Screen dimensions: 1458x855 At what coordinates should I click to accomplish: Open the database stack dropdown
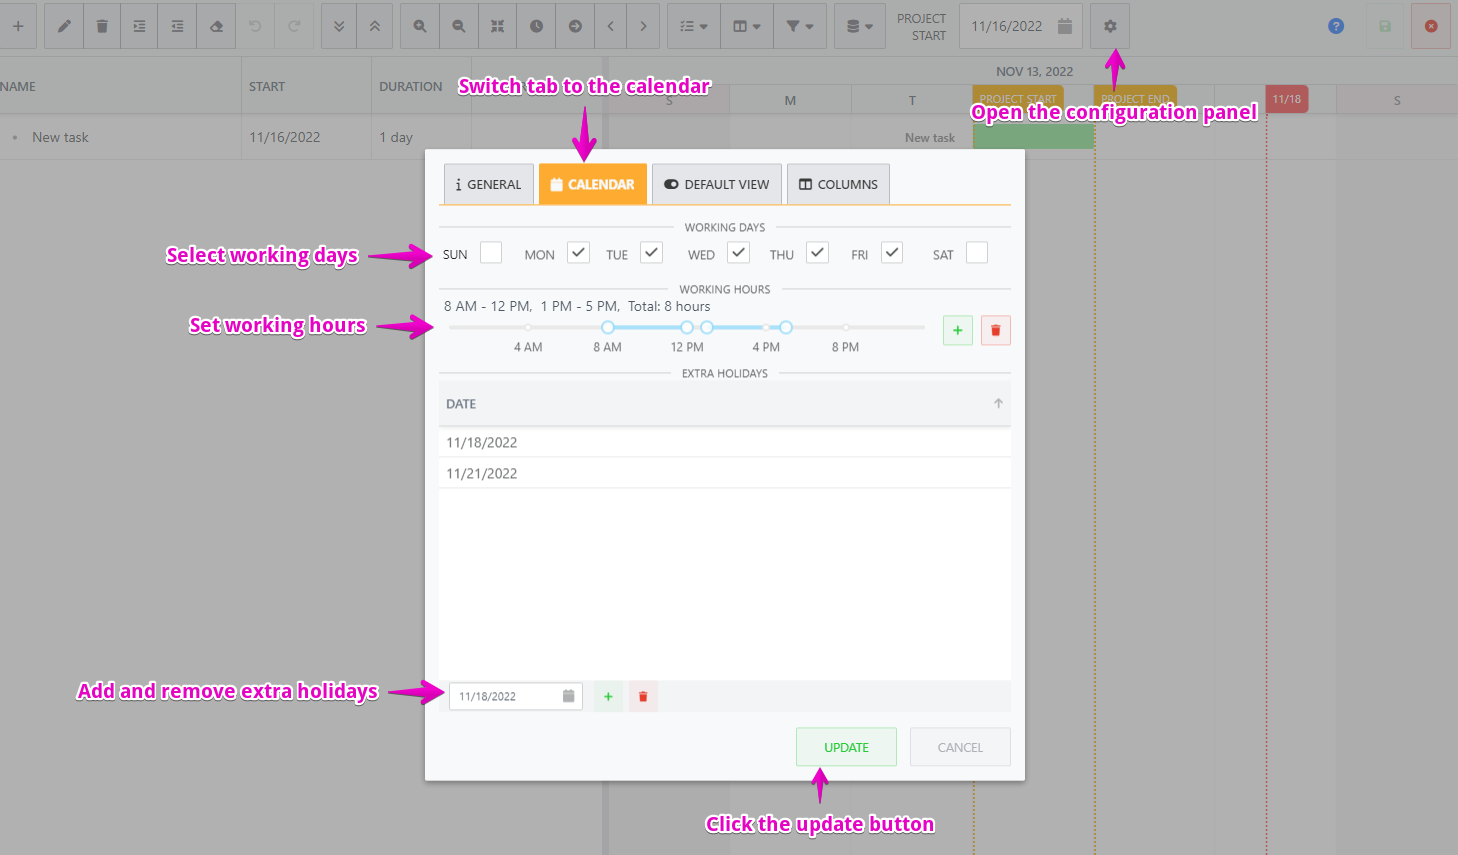(859, 27)
